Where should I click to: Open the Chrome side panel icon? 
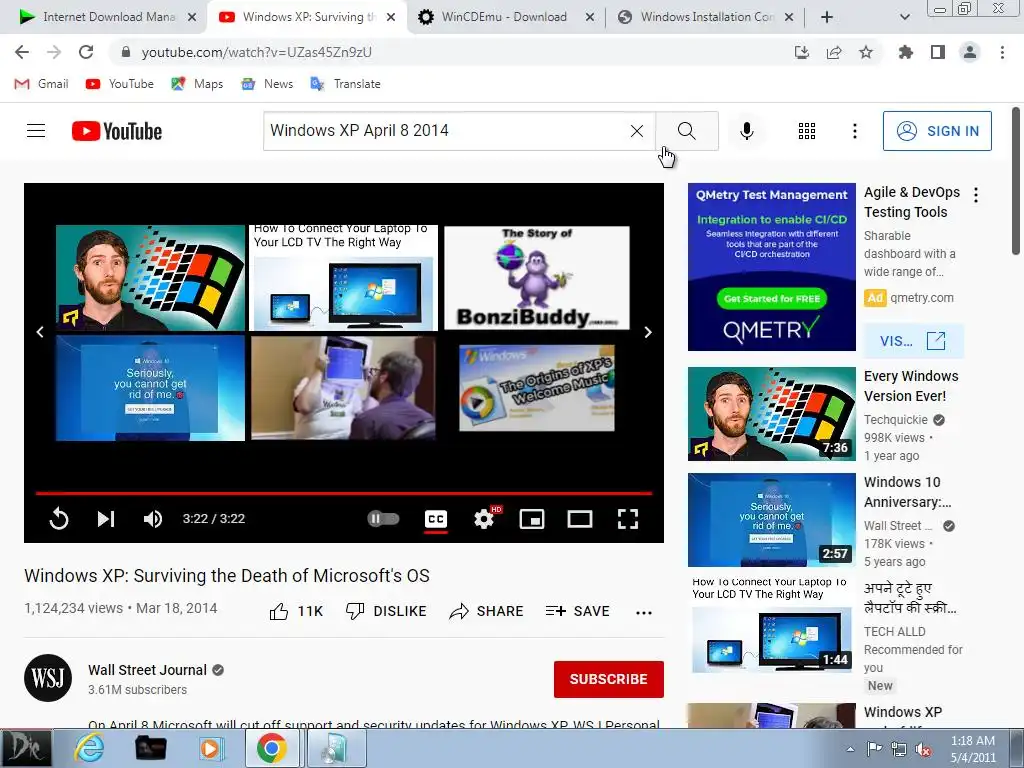[x=938, y=52]
